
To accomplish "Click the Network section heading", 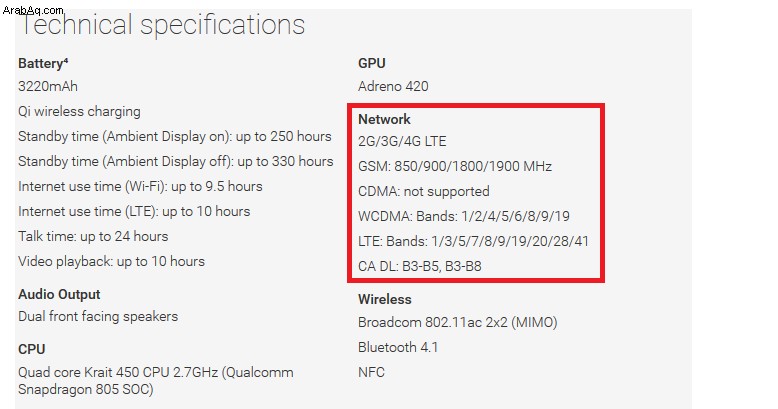I will click(x=385, y=119).
